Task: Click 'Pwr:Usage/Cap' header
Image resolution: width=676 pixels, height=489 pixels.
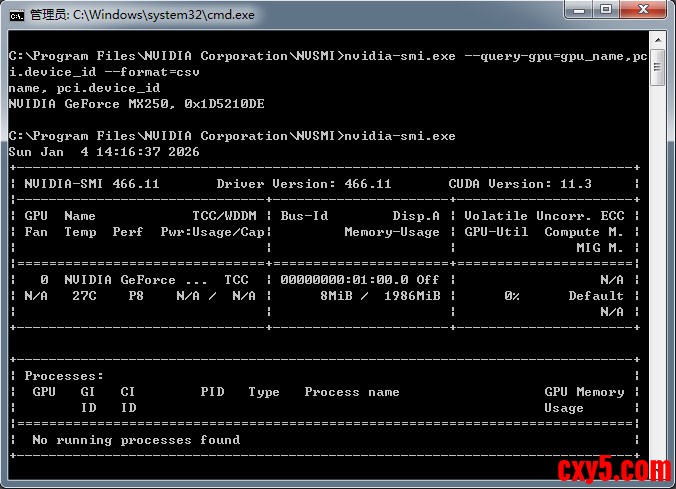Action: pyautogui.click(x=212, y=232)
